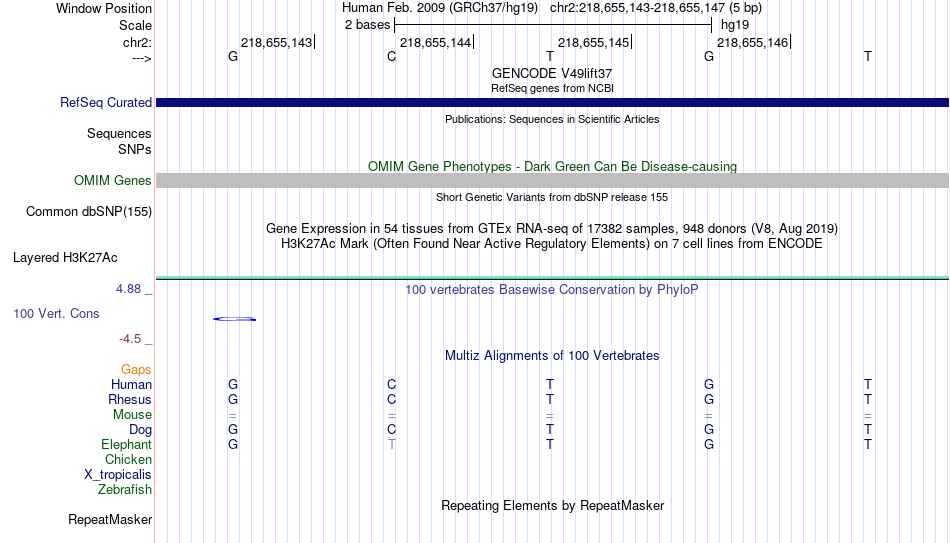The width and height of the screenshot is (950, 543).
Task: Click position label 218,655,146
Action: pyautogui.click(x=752, y=42)
